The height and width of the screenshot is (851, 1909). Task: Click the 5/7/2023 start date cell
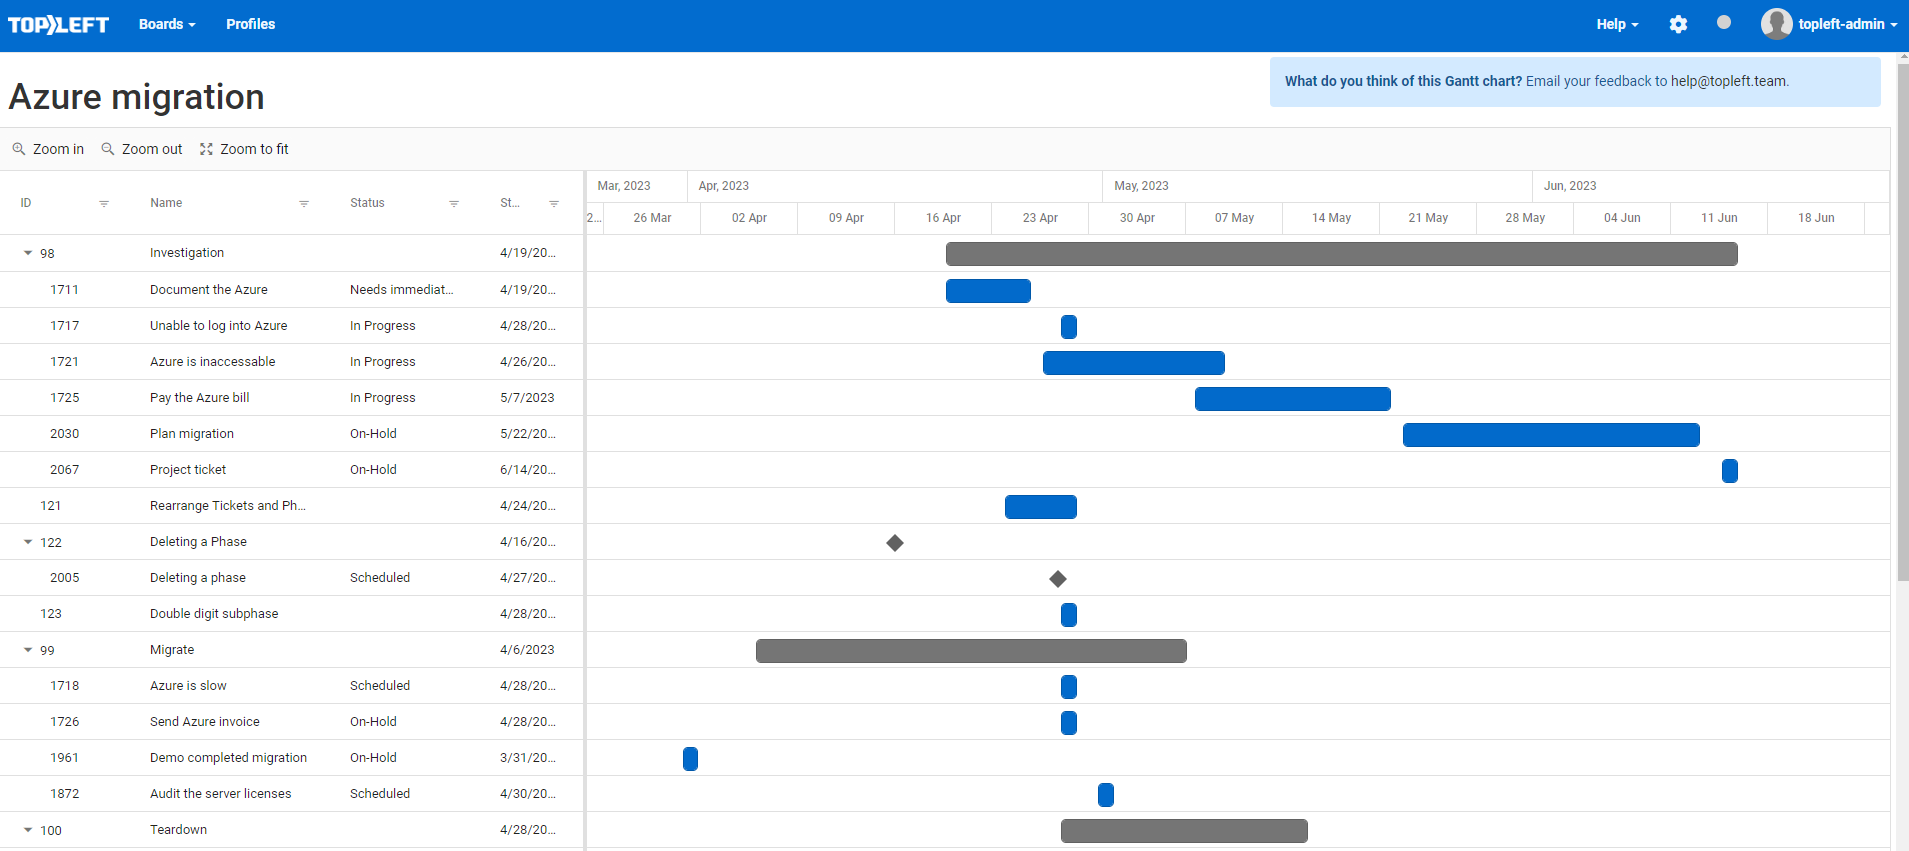click(x=527, y=398)
